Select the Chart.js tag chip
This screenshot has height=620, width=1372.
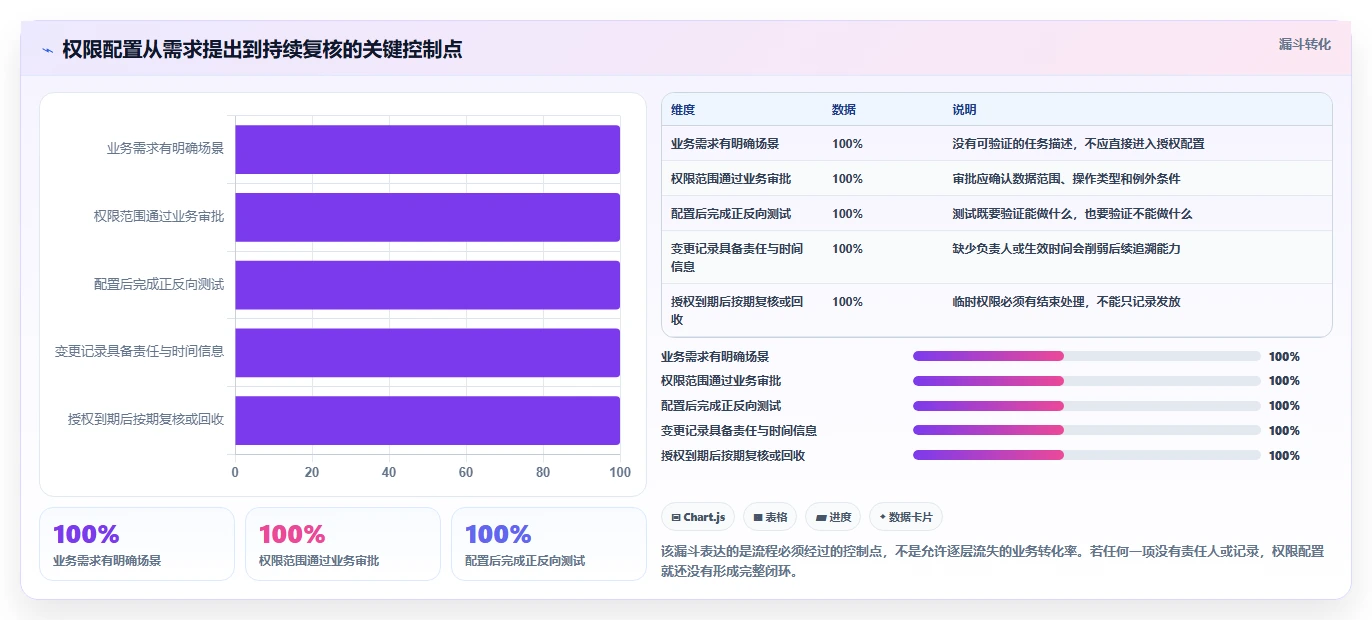click(x=698, y=517)
